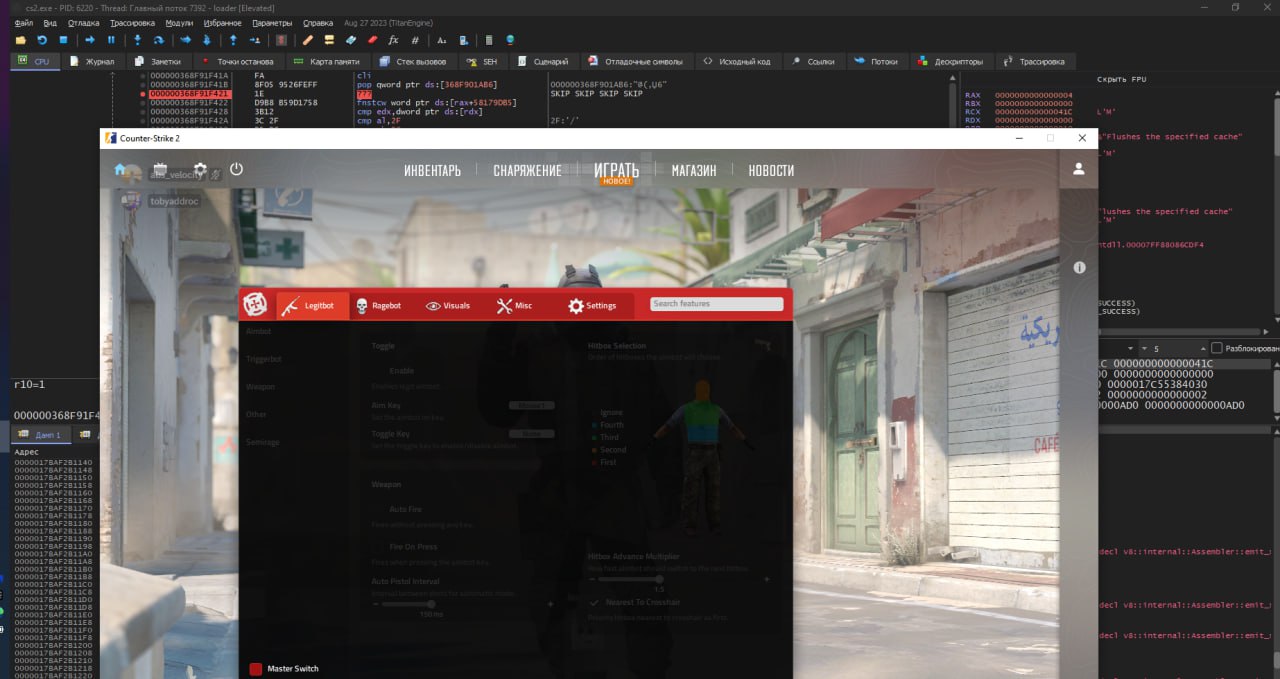
Task: Toggle the Auto Fire checkbox
Action: pyautogui.click(x=377, y=509)
